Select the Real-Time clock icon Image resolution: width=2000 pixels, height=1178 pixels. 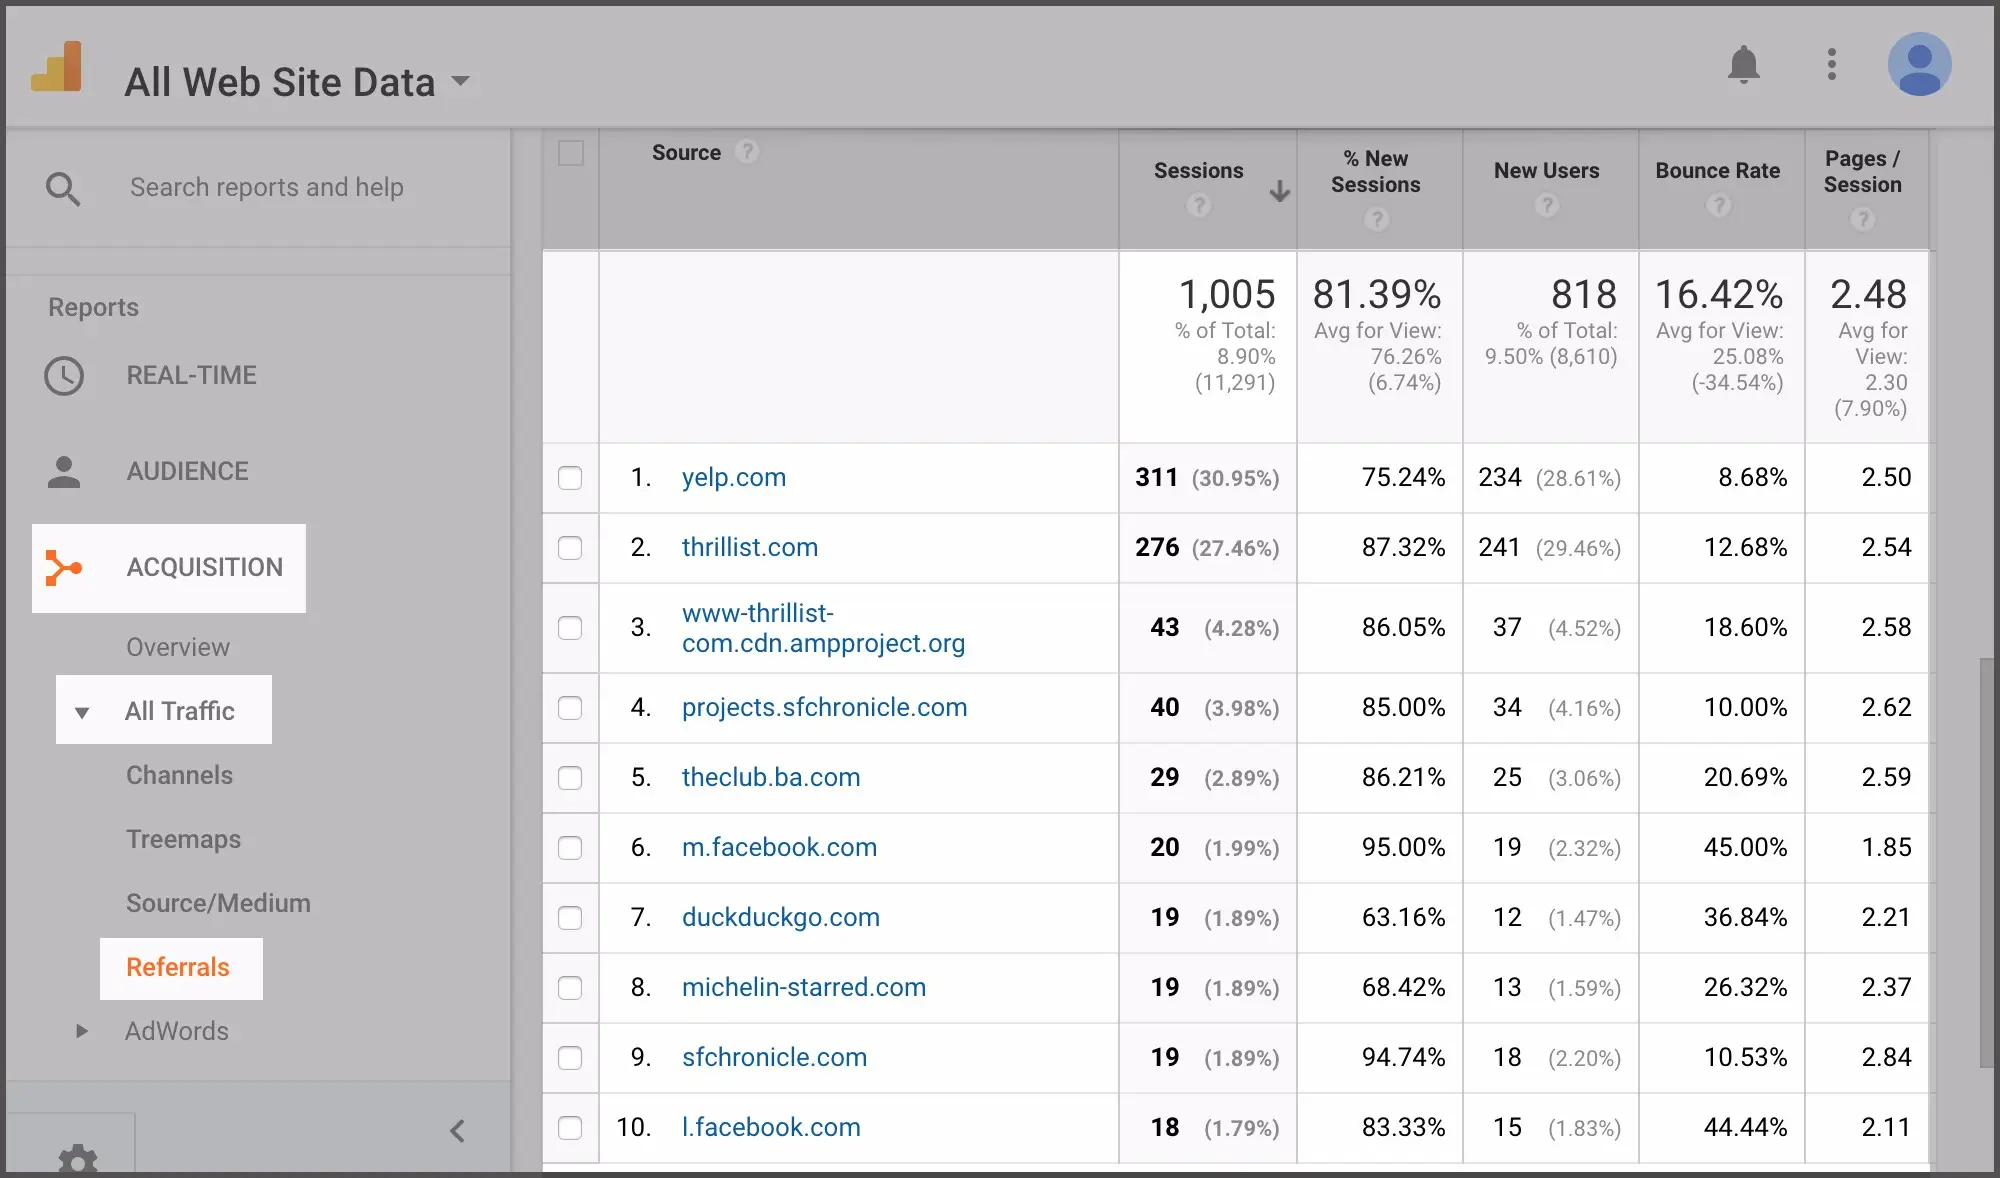coord(64,376)
